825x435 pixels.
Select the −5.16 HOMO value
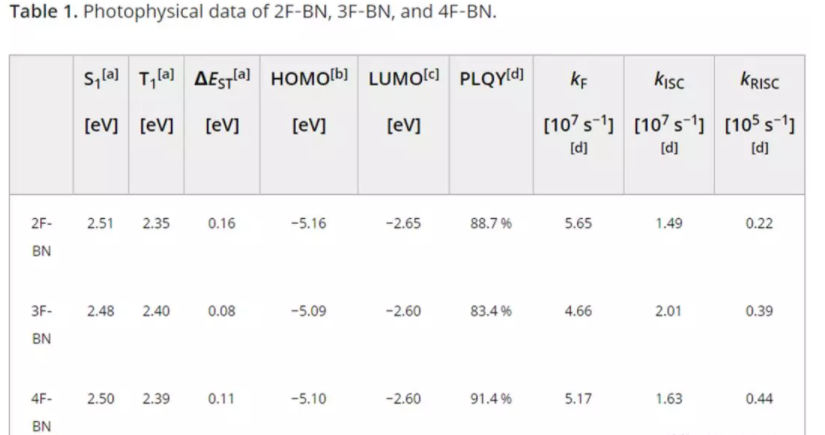coord(308,223)
